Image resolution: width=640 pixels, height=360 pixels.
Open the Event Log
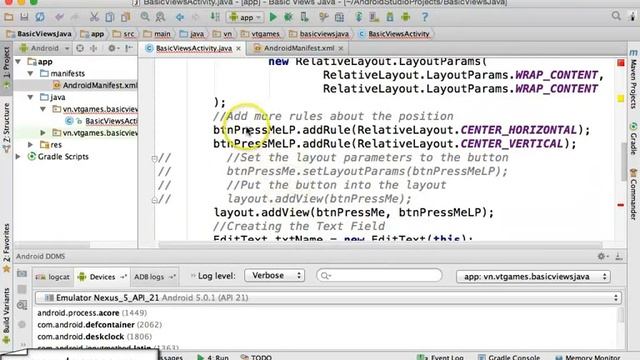point(440,357)
